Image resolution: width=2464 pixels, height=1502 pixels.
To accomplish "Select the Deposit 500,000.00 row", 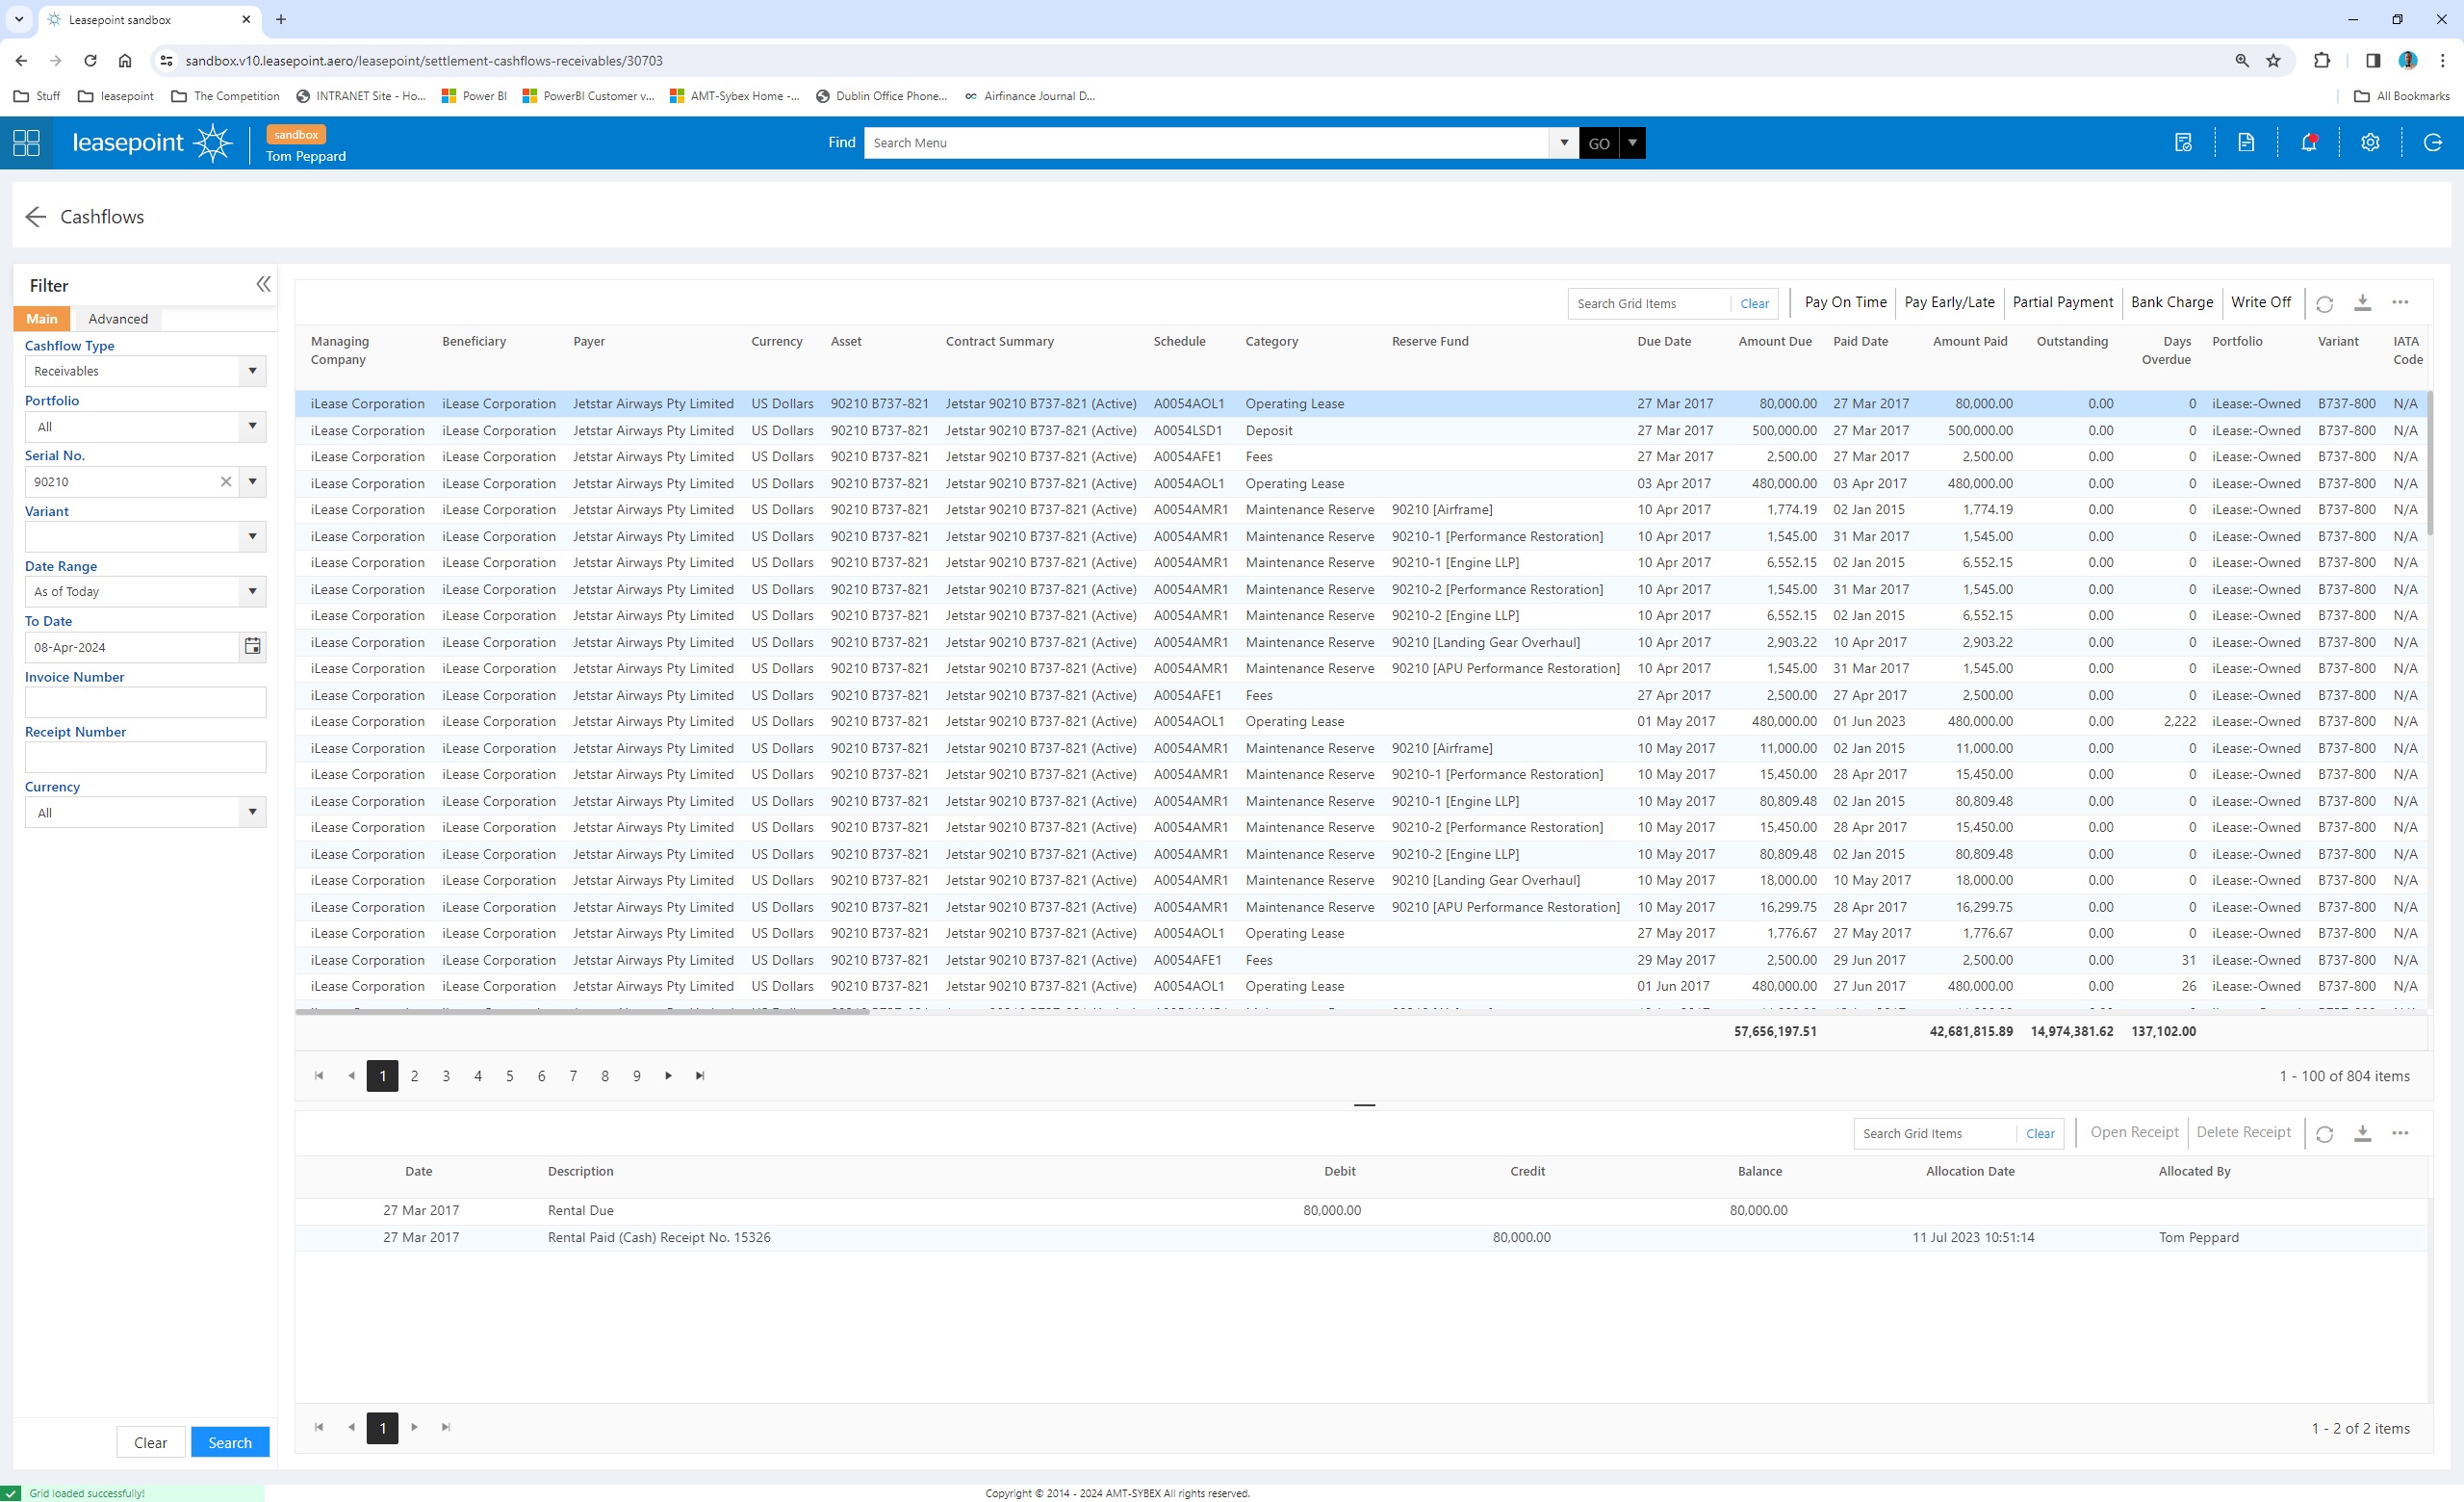I will [1361, 430].
